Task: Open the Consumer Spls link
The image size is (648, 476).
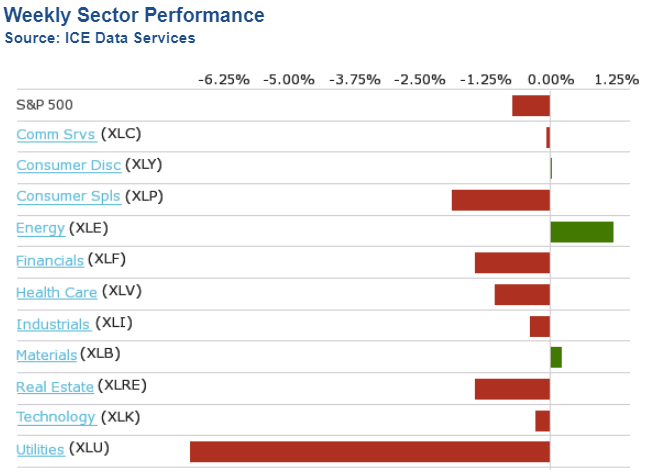Action: pos(68,196)
